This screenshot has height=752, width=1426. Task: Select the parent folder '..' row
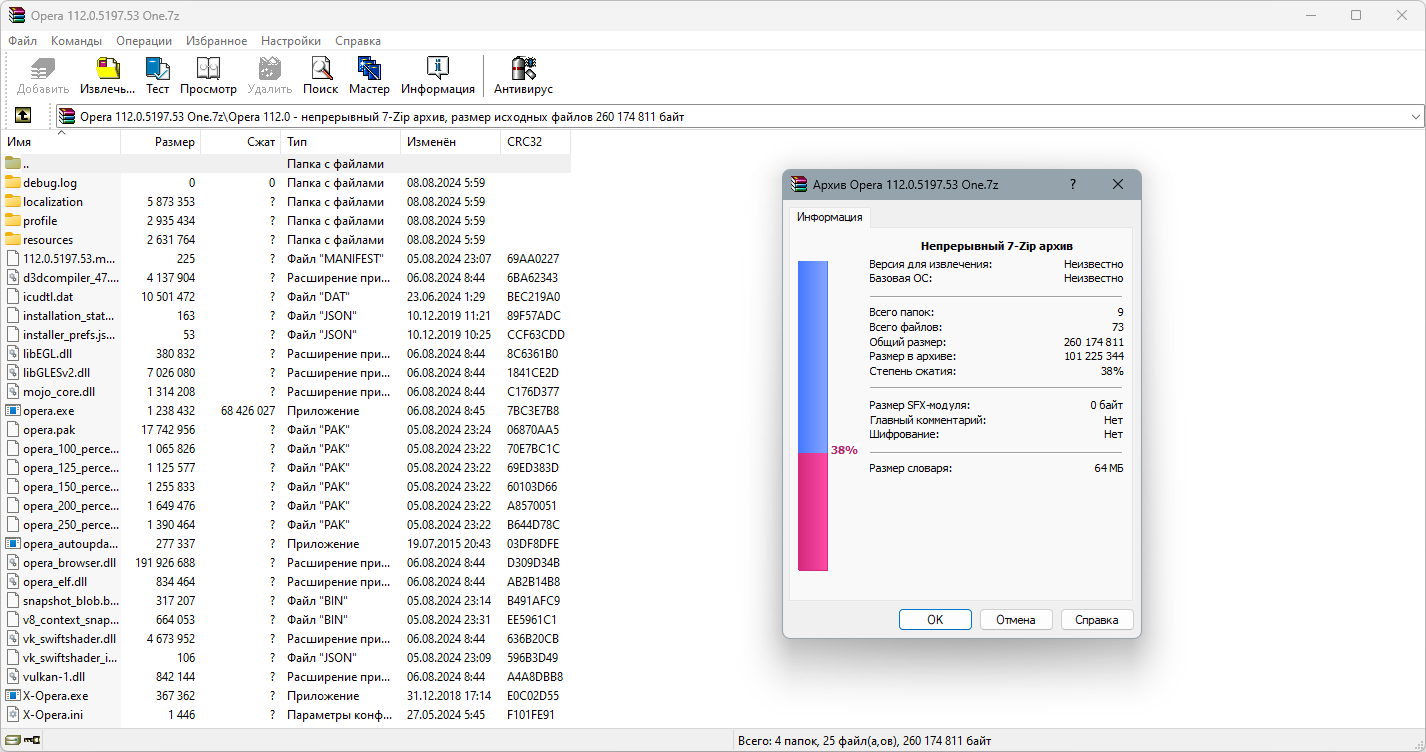[x=286, y=164]
